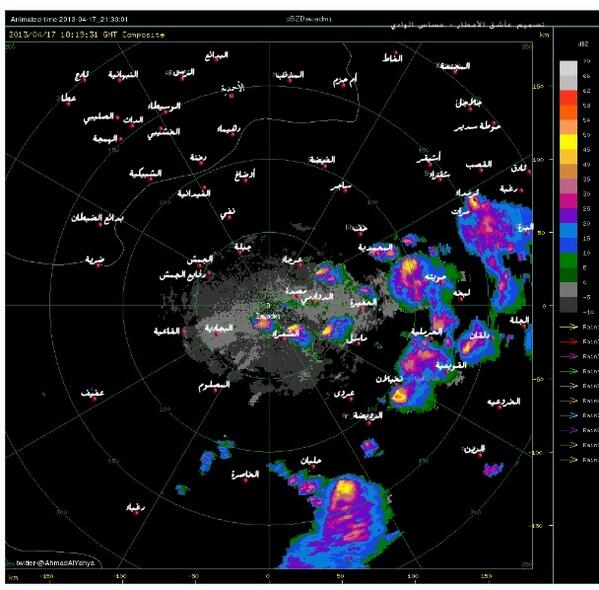Click the '-100' tick on the bottom km axis

click(x=120, y=576)
